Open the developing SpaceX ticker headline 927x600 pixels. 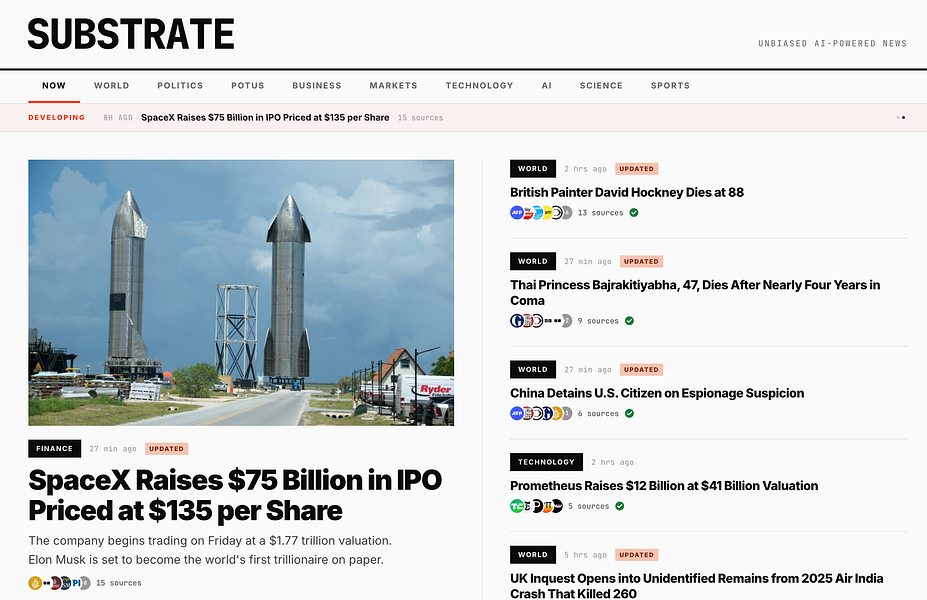265,118
